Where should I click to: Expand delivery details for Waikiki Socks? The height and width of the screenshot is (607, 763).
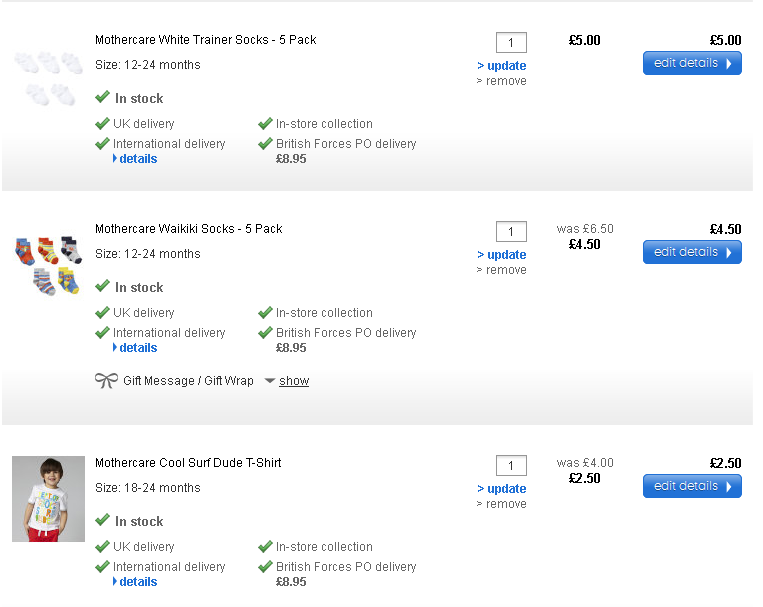coord(138,348)
